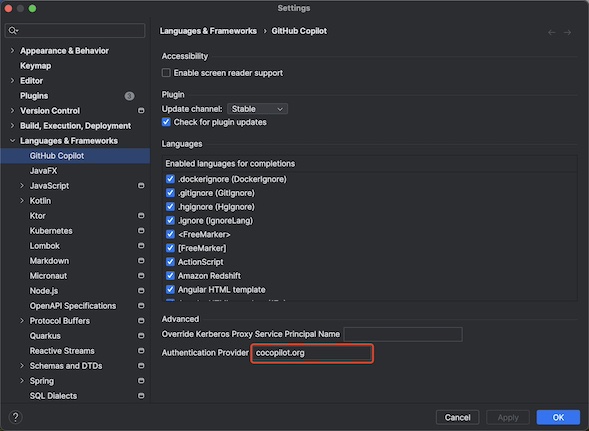Screen dimensions: 589x431
Task: Open the Markdown settings page
Action: click(x=49, y=261)
